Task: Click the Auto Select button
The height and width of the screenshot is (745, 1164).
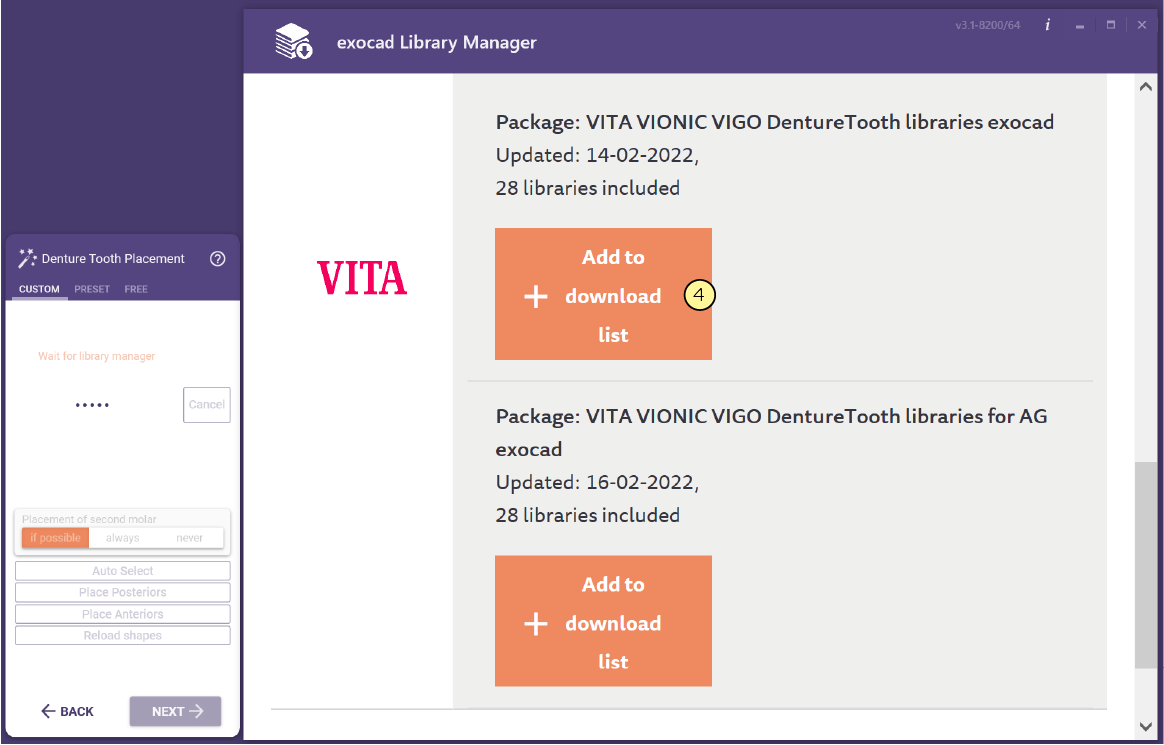Action: point(122,571)
